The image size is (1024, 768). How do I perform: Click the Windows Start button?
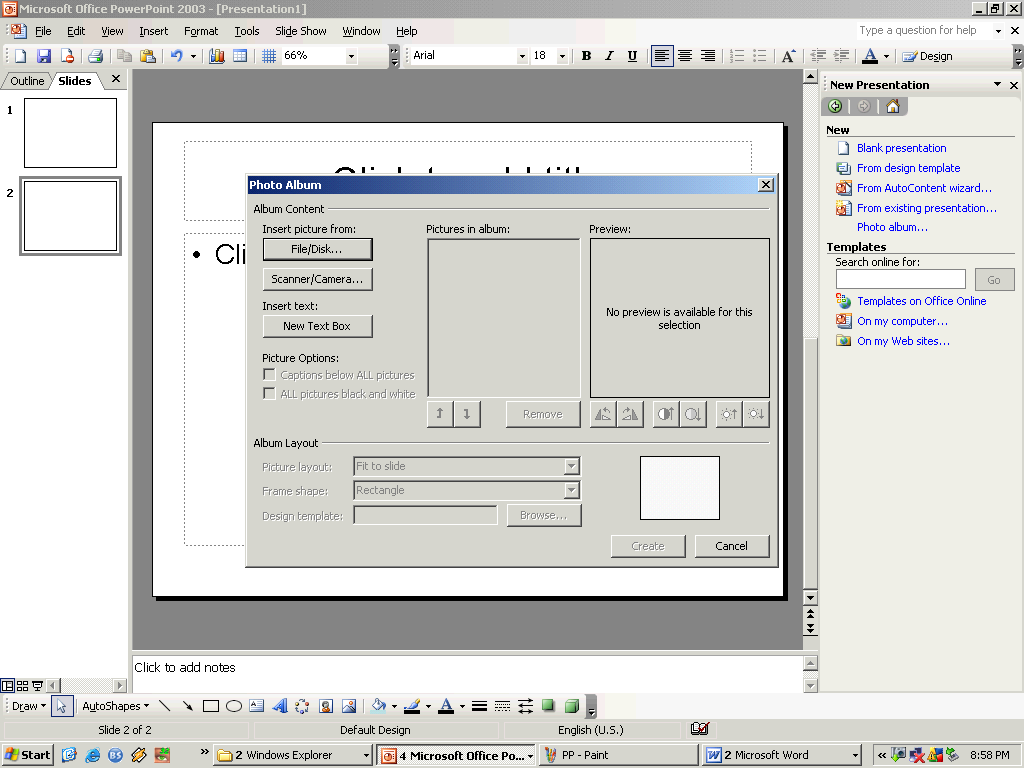27,755
